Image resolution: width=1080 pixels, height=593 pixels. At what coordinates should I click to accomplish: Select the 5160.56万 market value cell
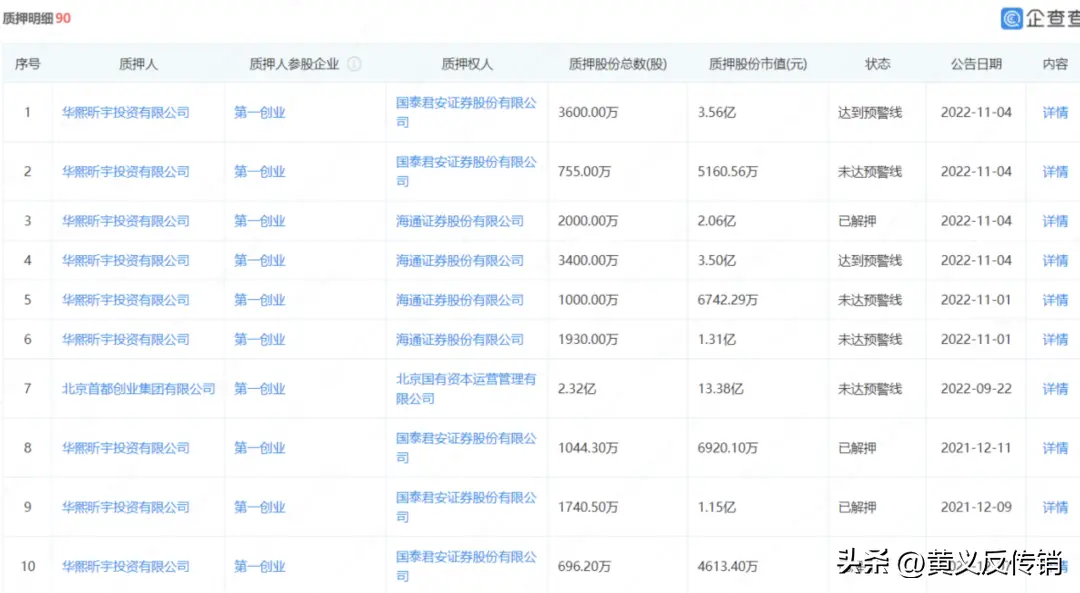click(x=727, y=171)
